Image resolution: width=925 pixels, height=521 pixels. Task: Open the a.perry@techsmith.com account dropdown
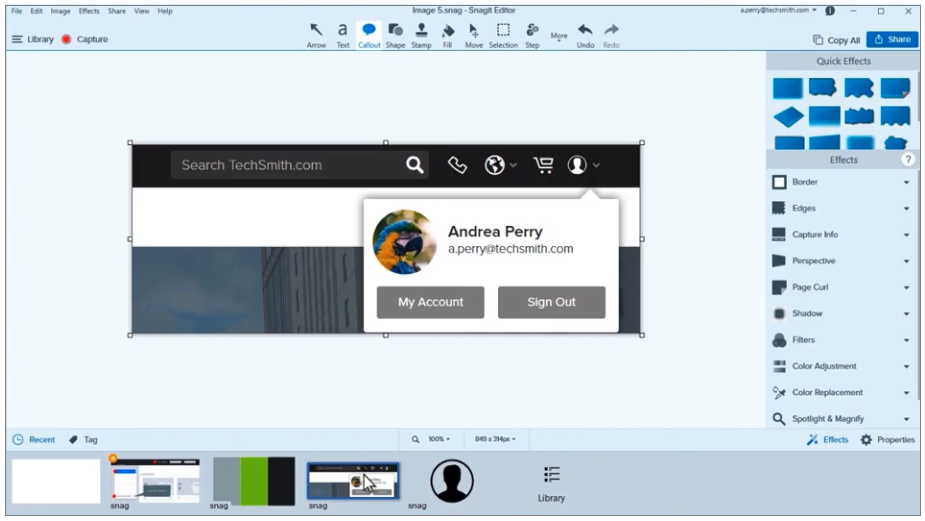click(779, 10)
